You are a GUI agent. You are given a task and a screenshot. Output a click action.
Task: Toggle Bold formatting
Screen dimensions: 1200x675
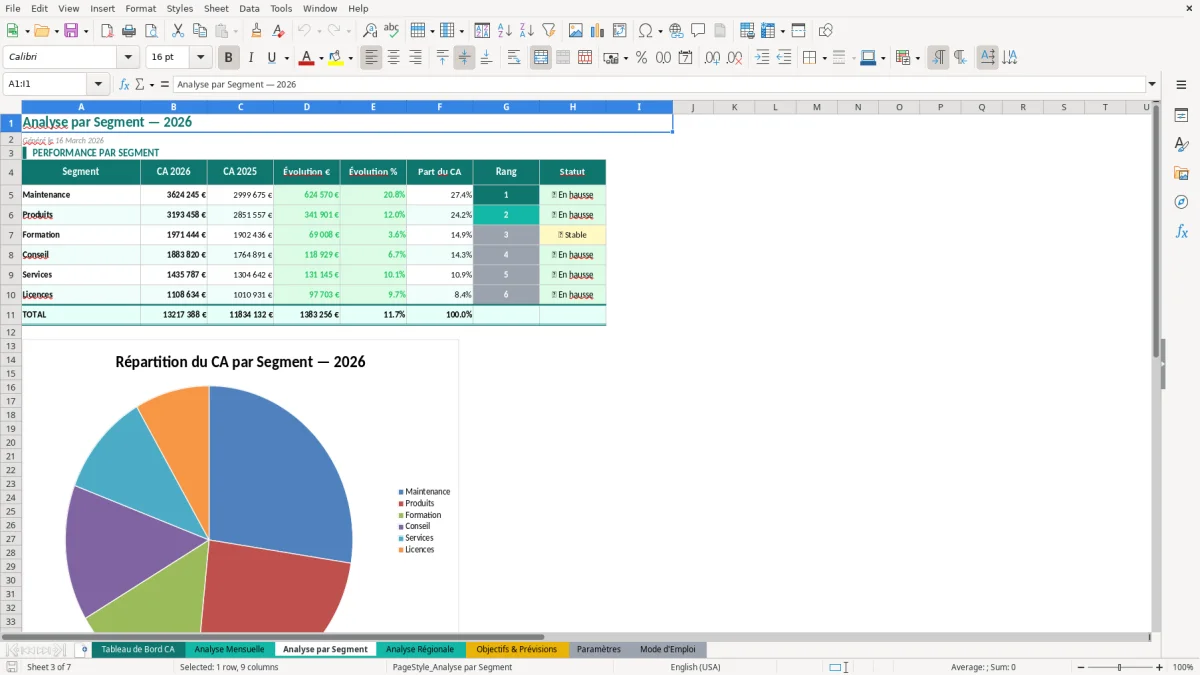click(229, 58)
